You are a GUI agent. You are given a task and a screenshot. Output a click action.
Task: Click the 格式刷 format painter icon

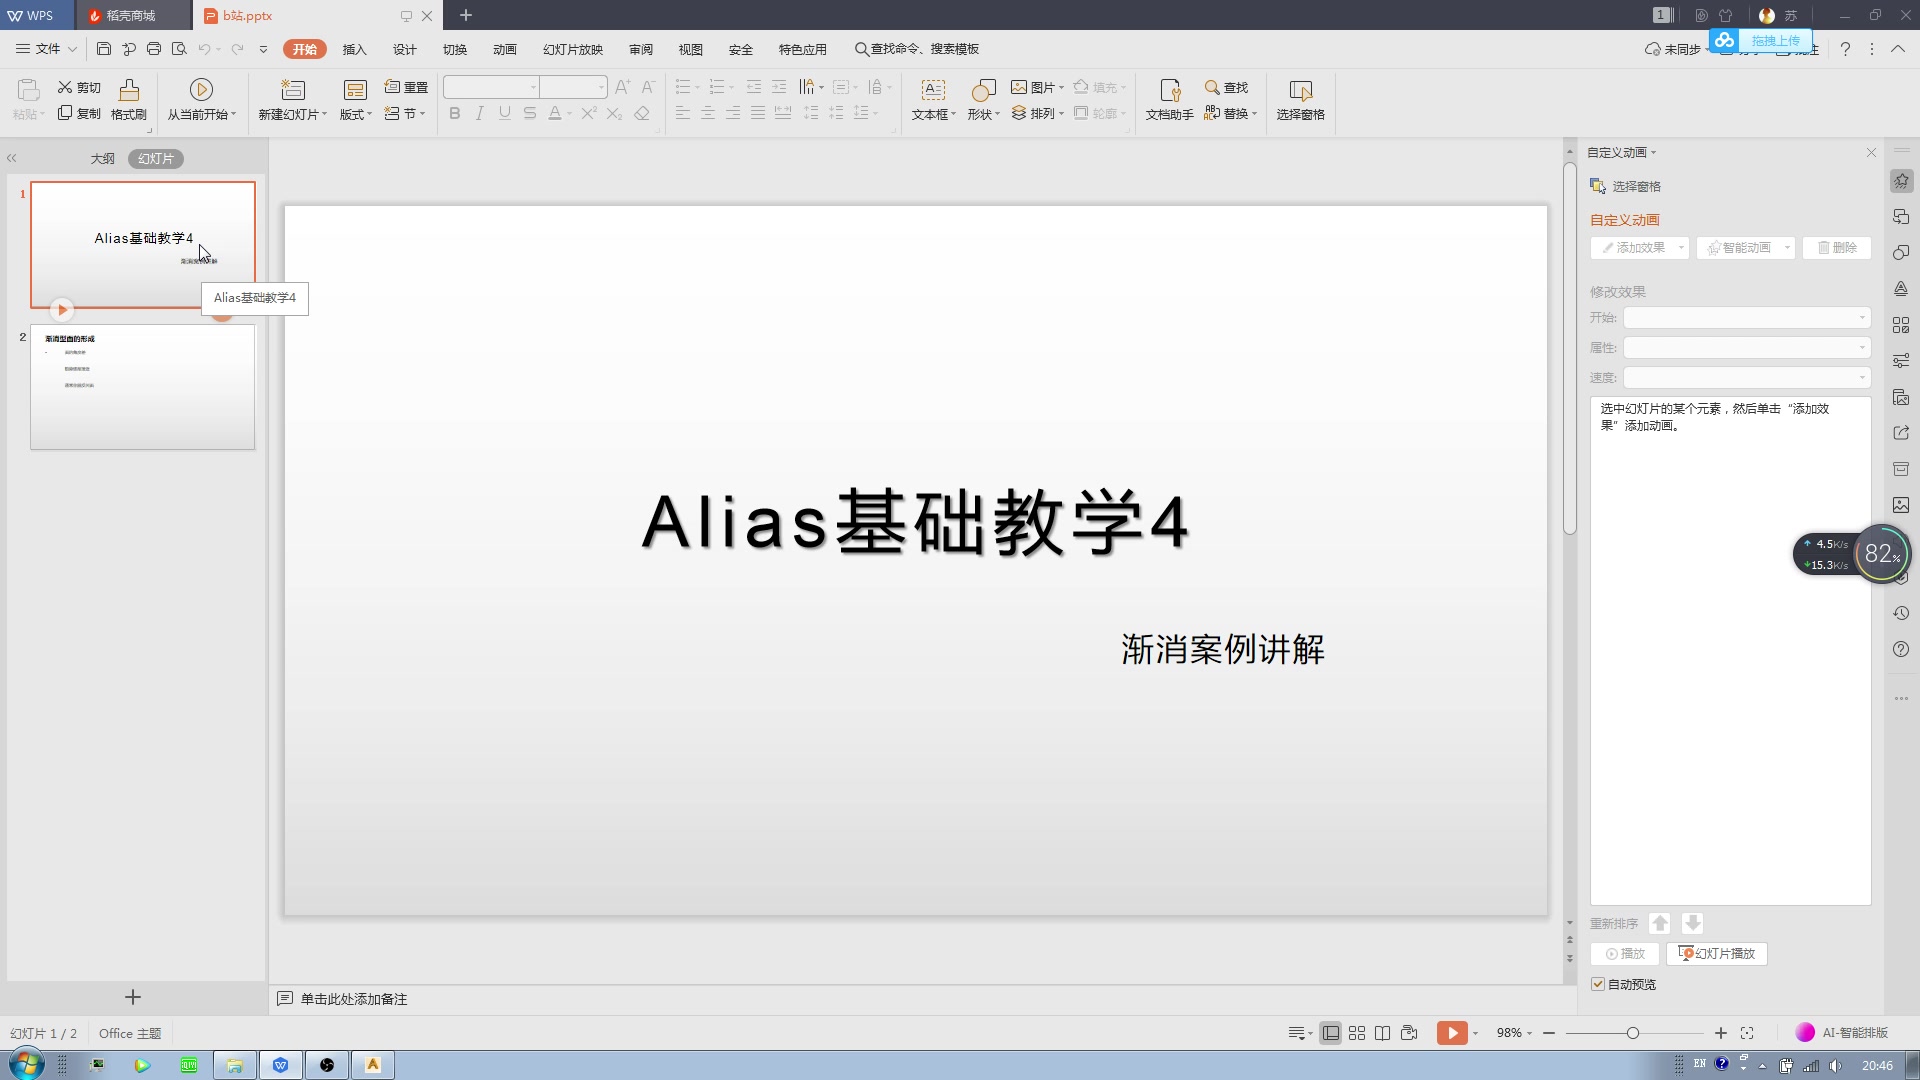click(128, 100)
